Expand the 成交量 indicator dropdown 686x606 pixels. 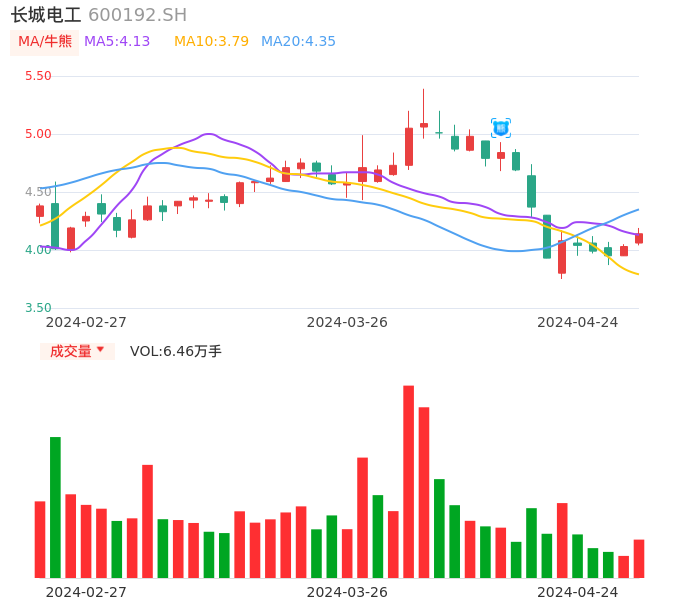click(x=77, y=351)
